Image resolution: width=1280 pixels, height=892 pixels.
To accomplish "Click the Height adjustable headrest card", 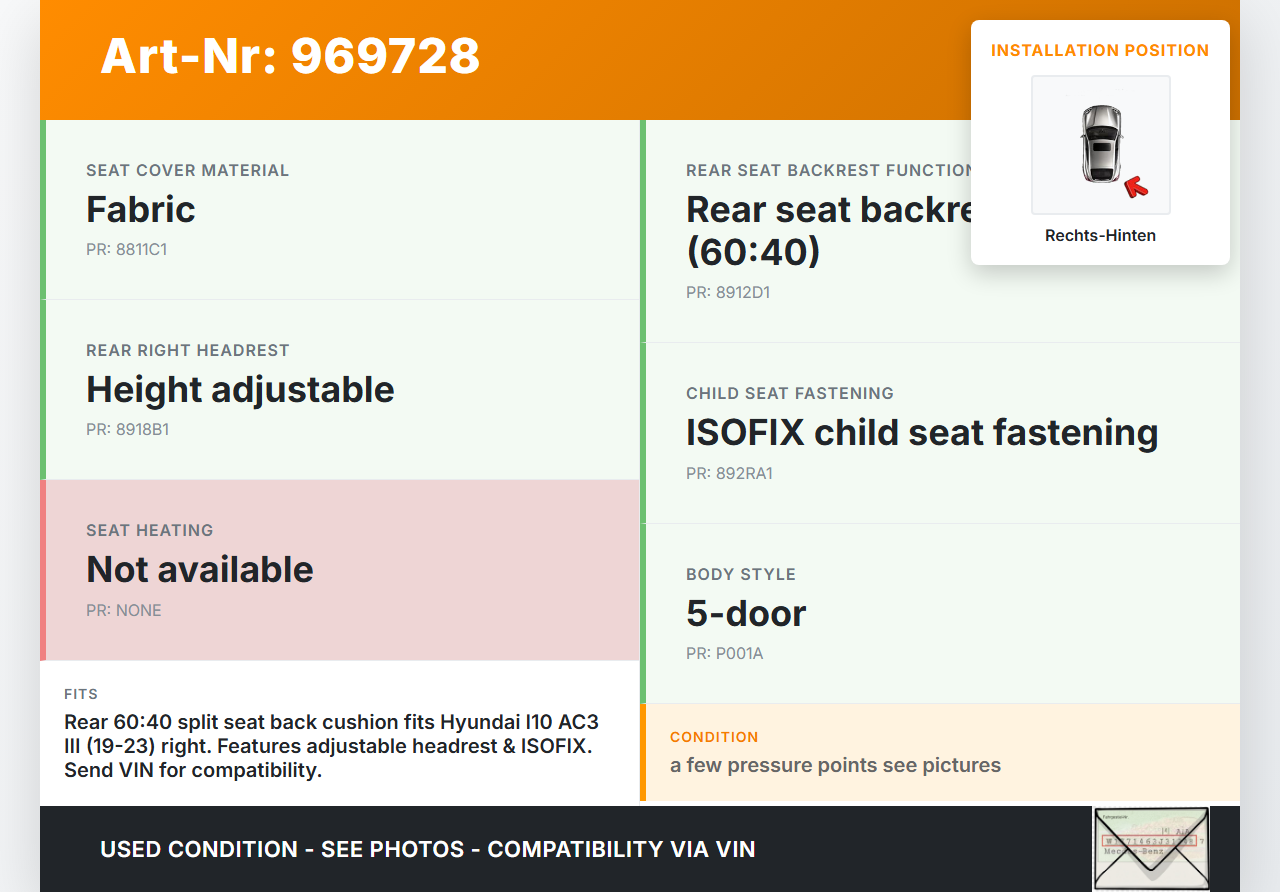I will pyautogui.click(x=340, y=390).
